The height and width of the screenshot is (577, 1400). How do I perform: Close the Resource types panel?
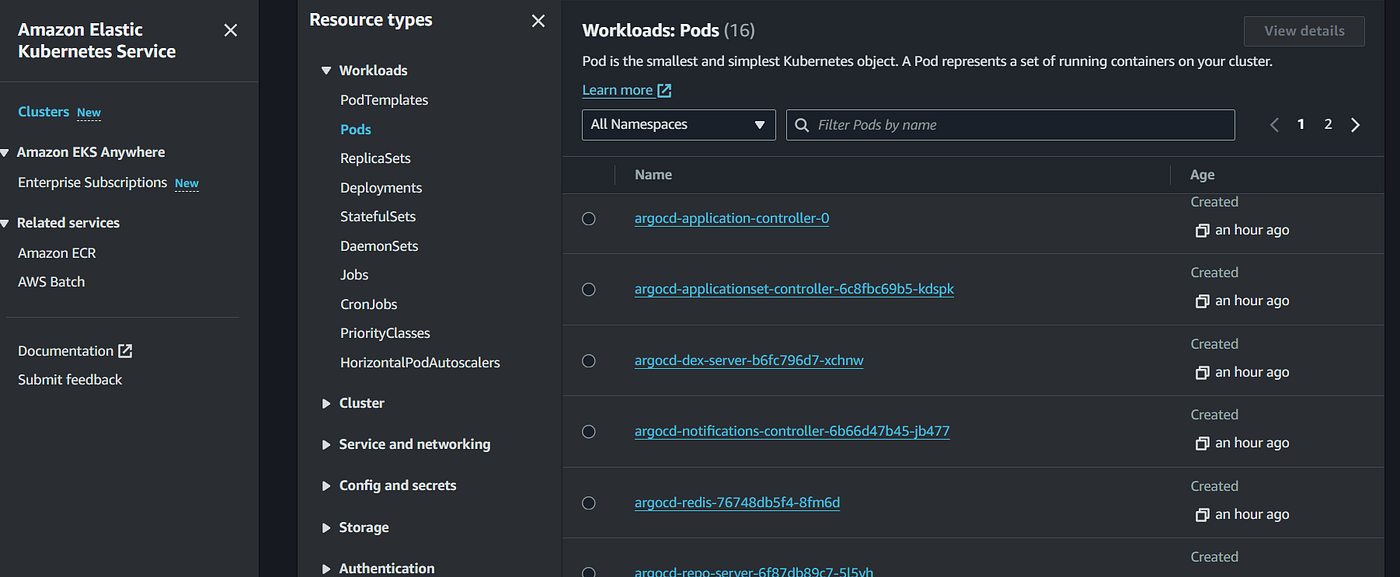[x=538, y=21]
